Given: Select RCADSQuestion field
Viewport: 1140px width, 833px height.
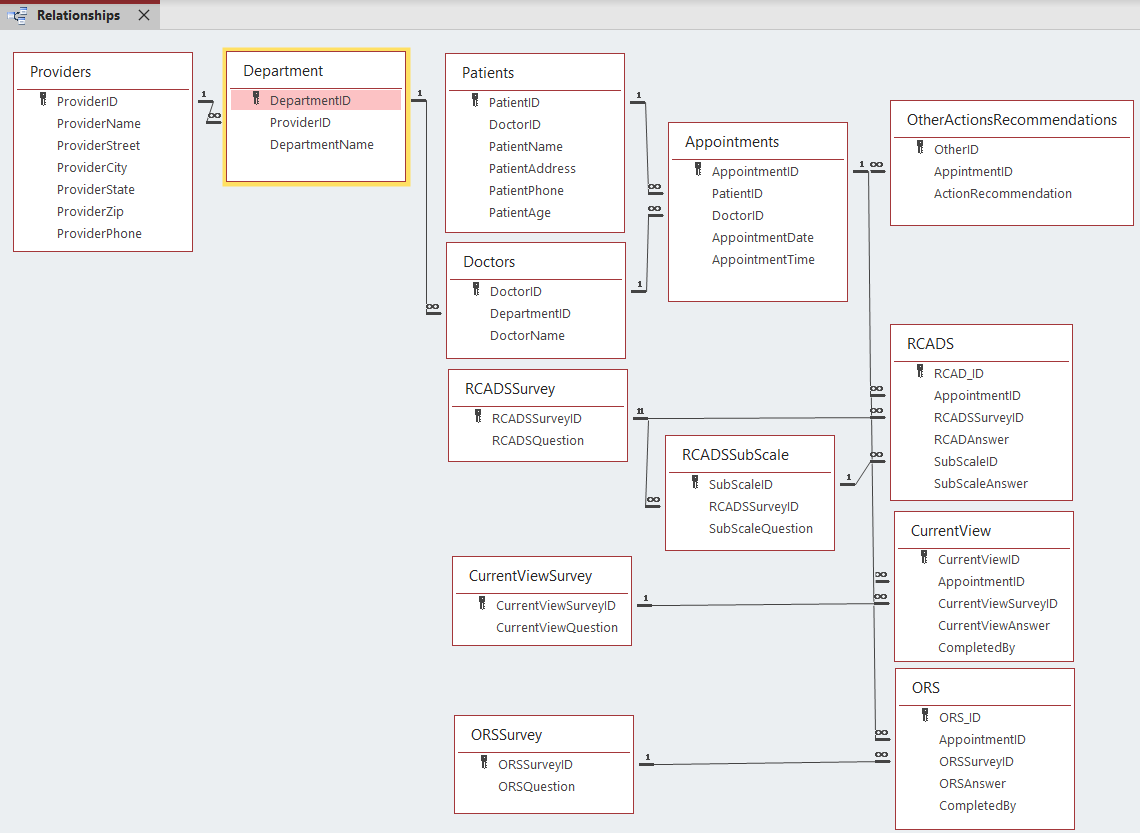Looking at the screenshot, I should [x=537, y=440].
